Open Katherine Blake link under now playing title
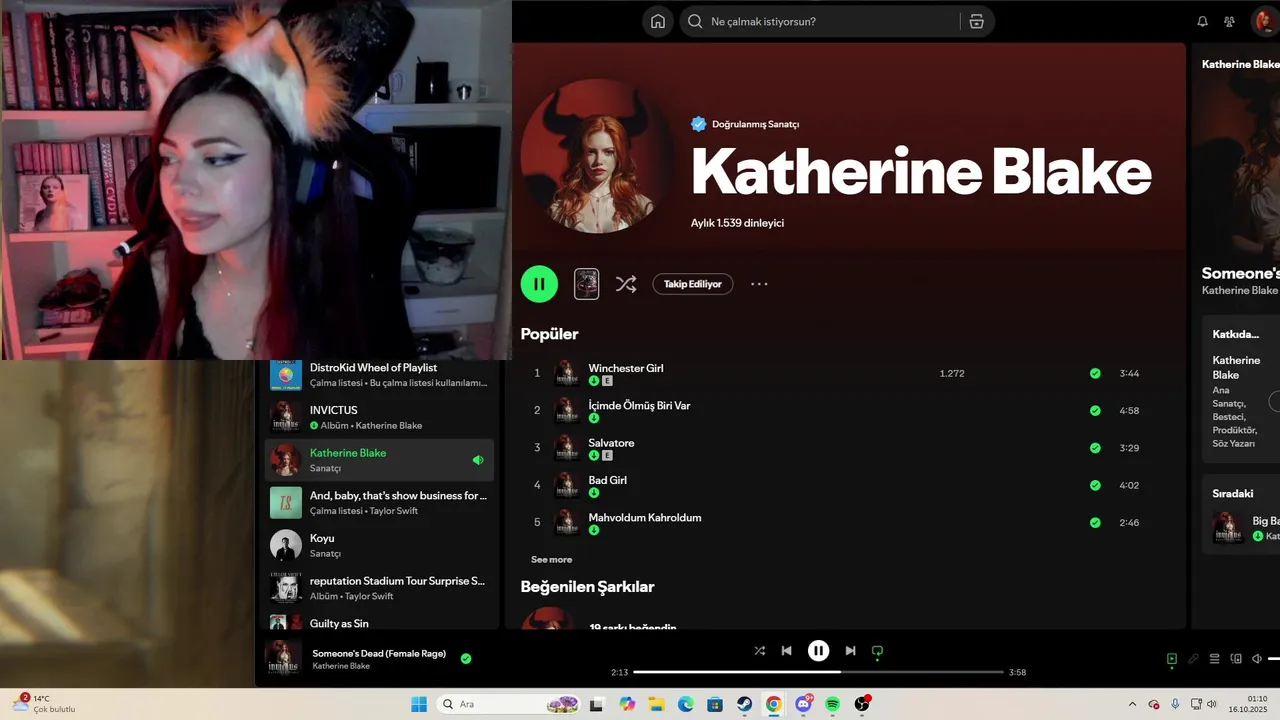Viewport: 1280px width, 720px height. pos(341,666)
